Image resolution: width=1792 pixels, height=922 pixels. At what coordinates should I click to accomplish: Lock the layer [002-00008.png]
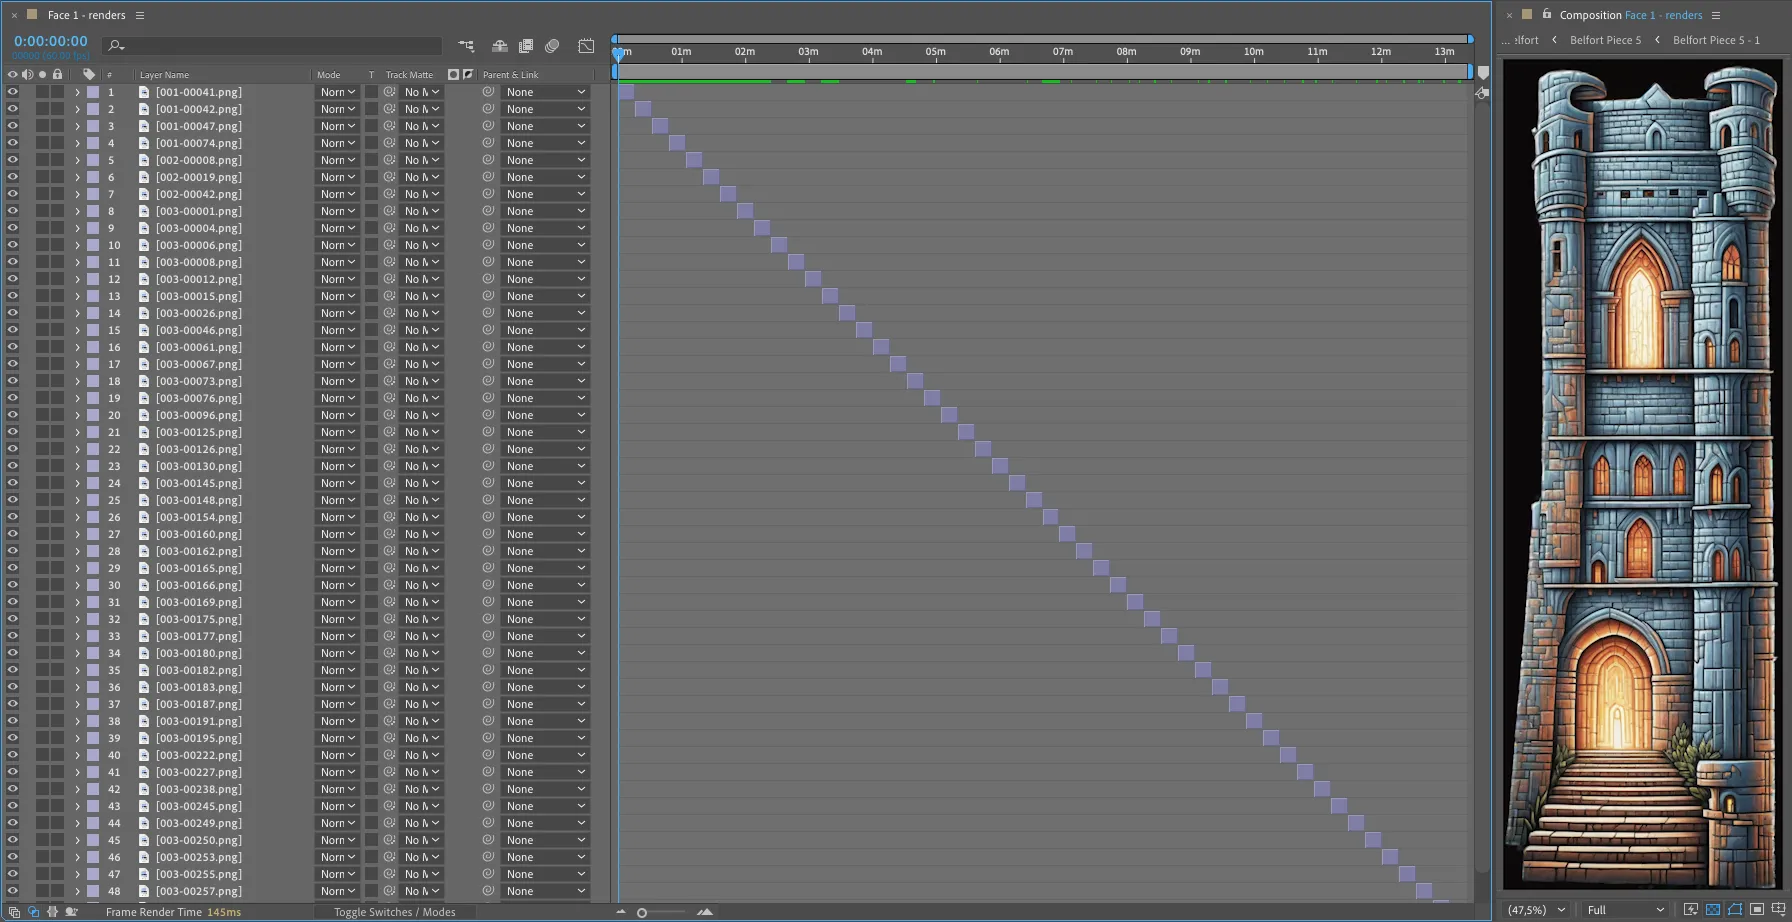click(57, 160)
